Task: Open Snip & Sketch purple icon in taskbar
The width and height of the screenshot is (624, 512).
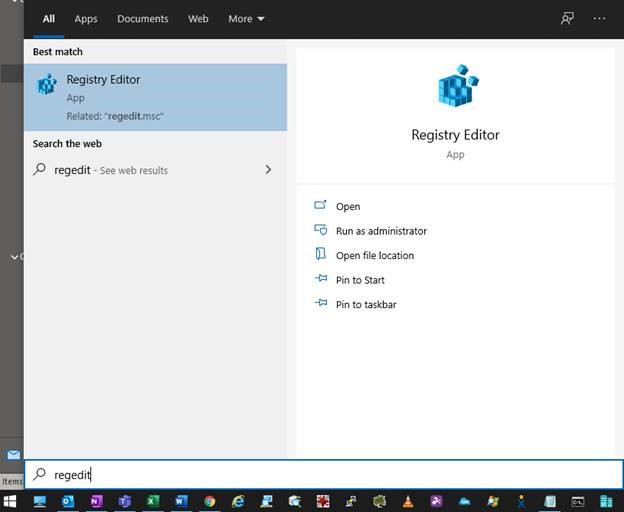Action: coord(436,502)
